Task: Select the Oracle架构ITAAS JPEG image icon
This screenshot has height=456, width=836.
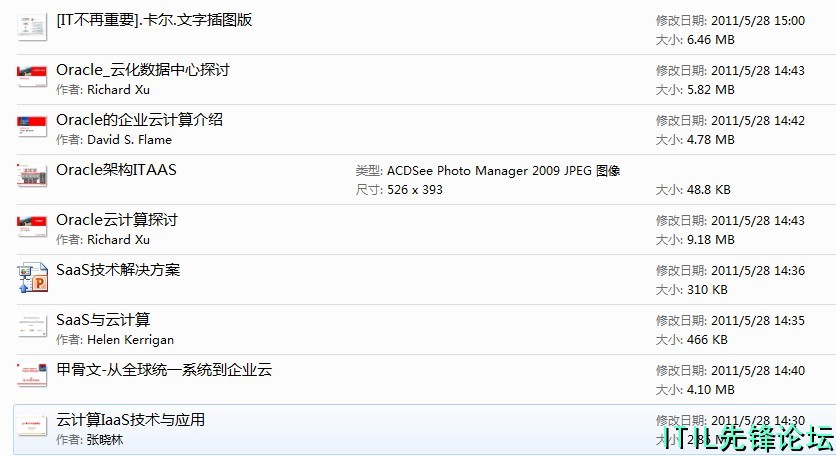Action: pyautogui.click(x=32, y=176)
